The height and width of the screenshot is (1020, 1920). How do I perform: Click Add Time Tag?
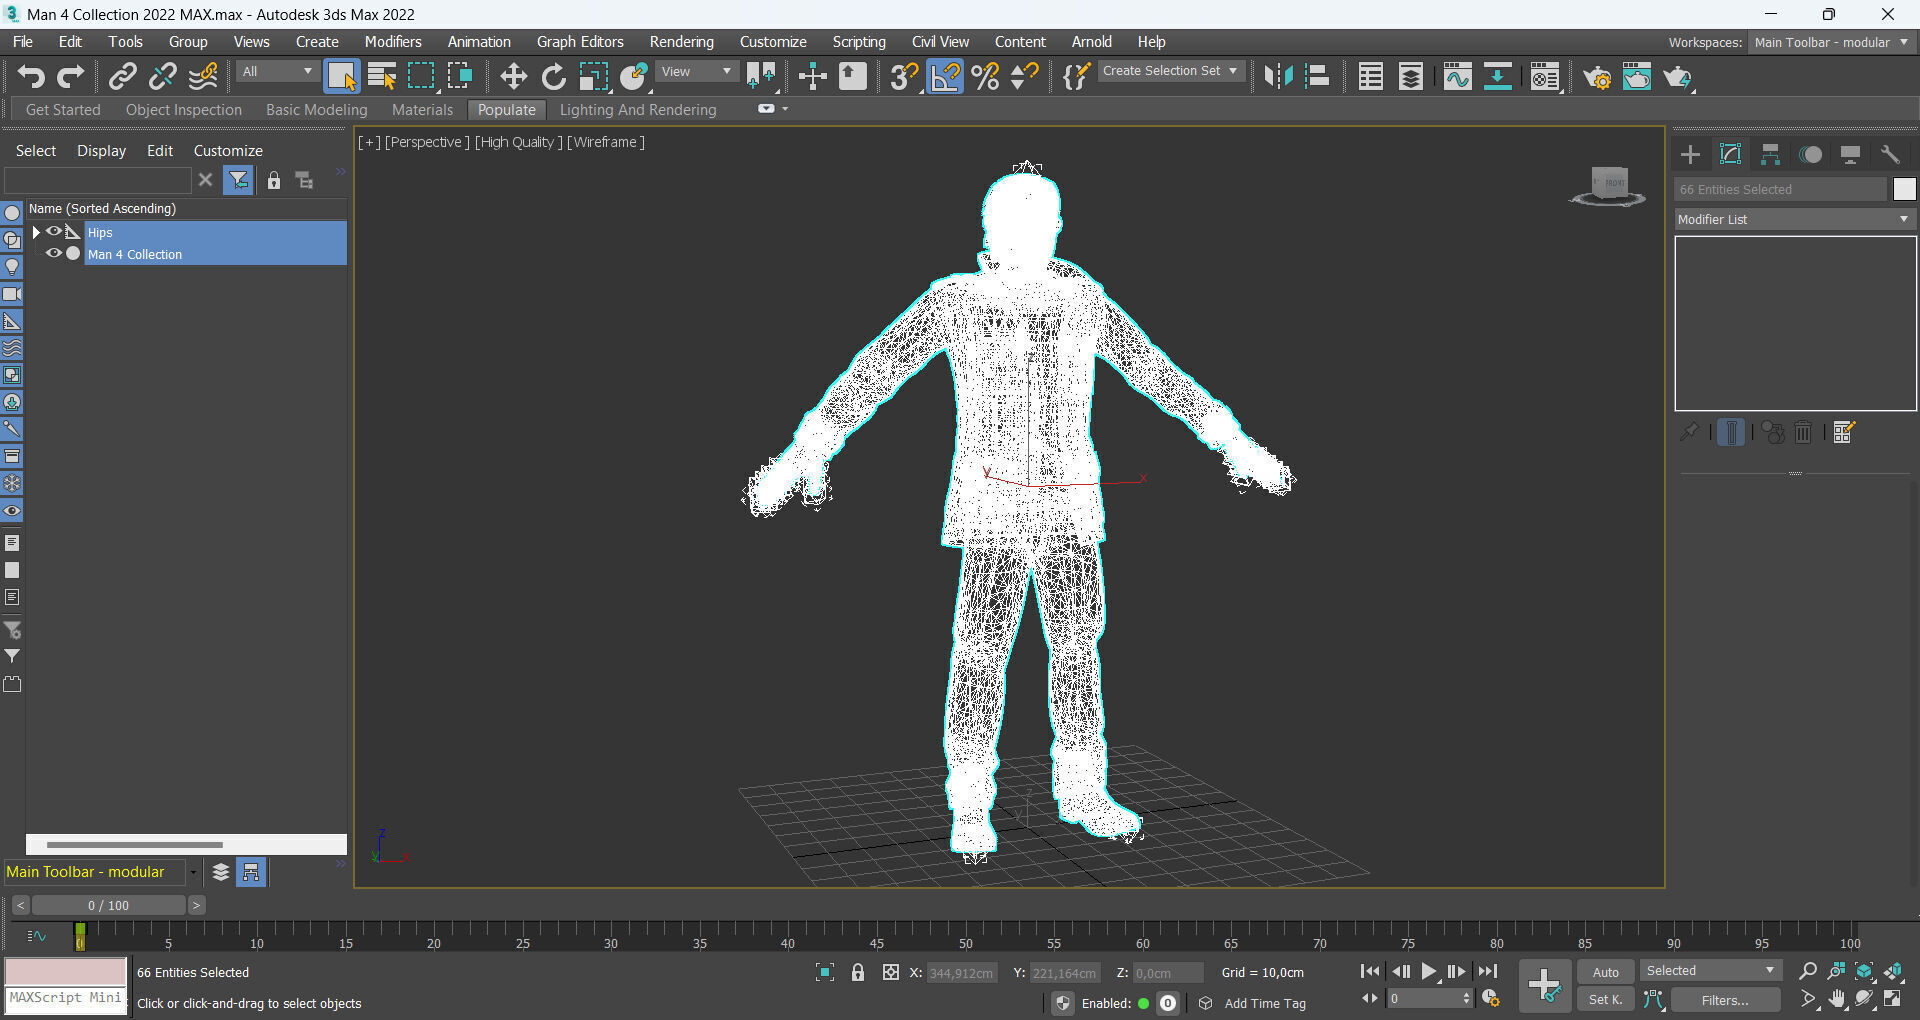point(1265,1003)
